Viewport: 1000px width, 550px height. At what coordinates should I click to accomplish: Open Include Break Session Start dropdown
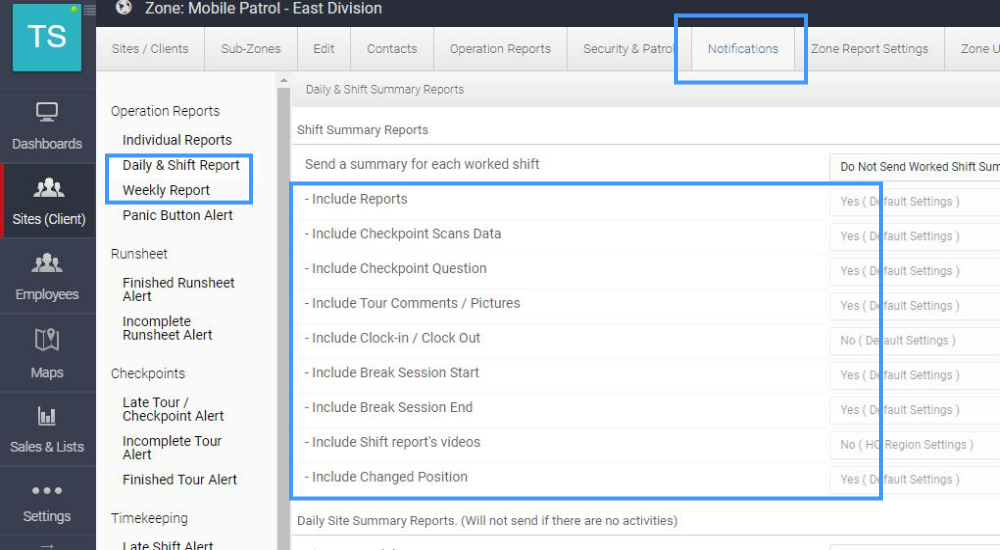click(x=915, y=375)
